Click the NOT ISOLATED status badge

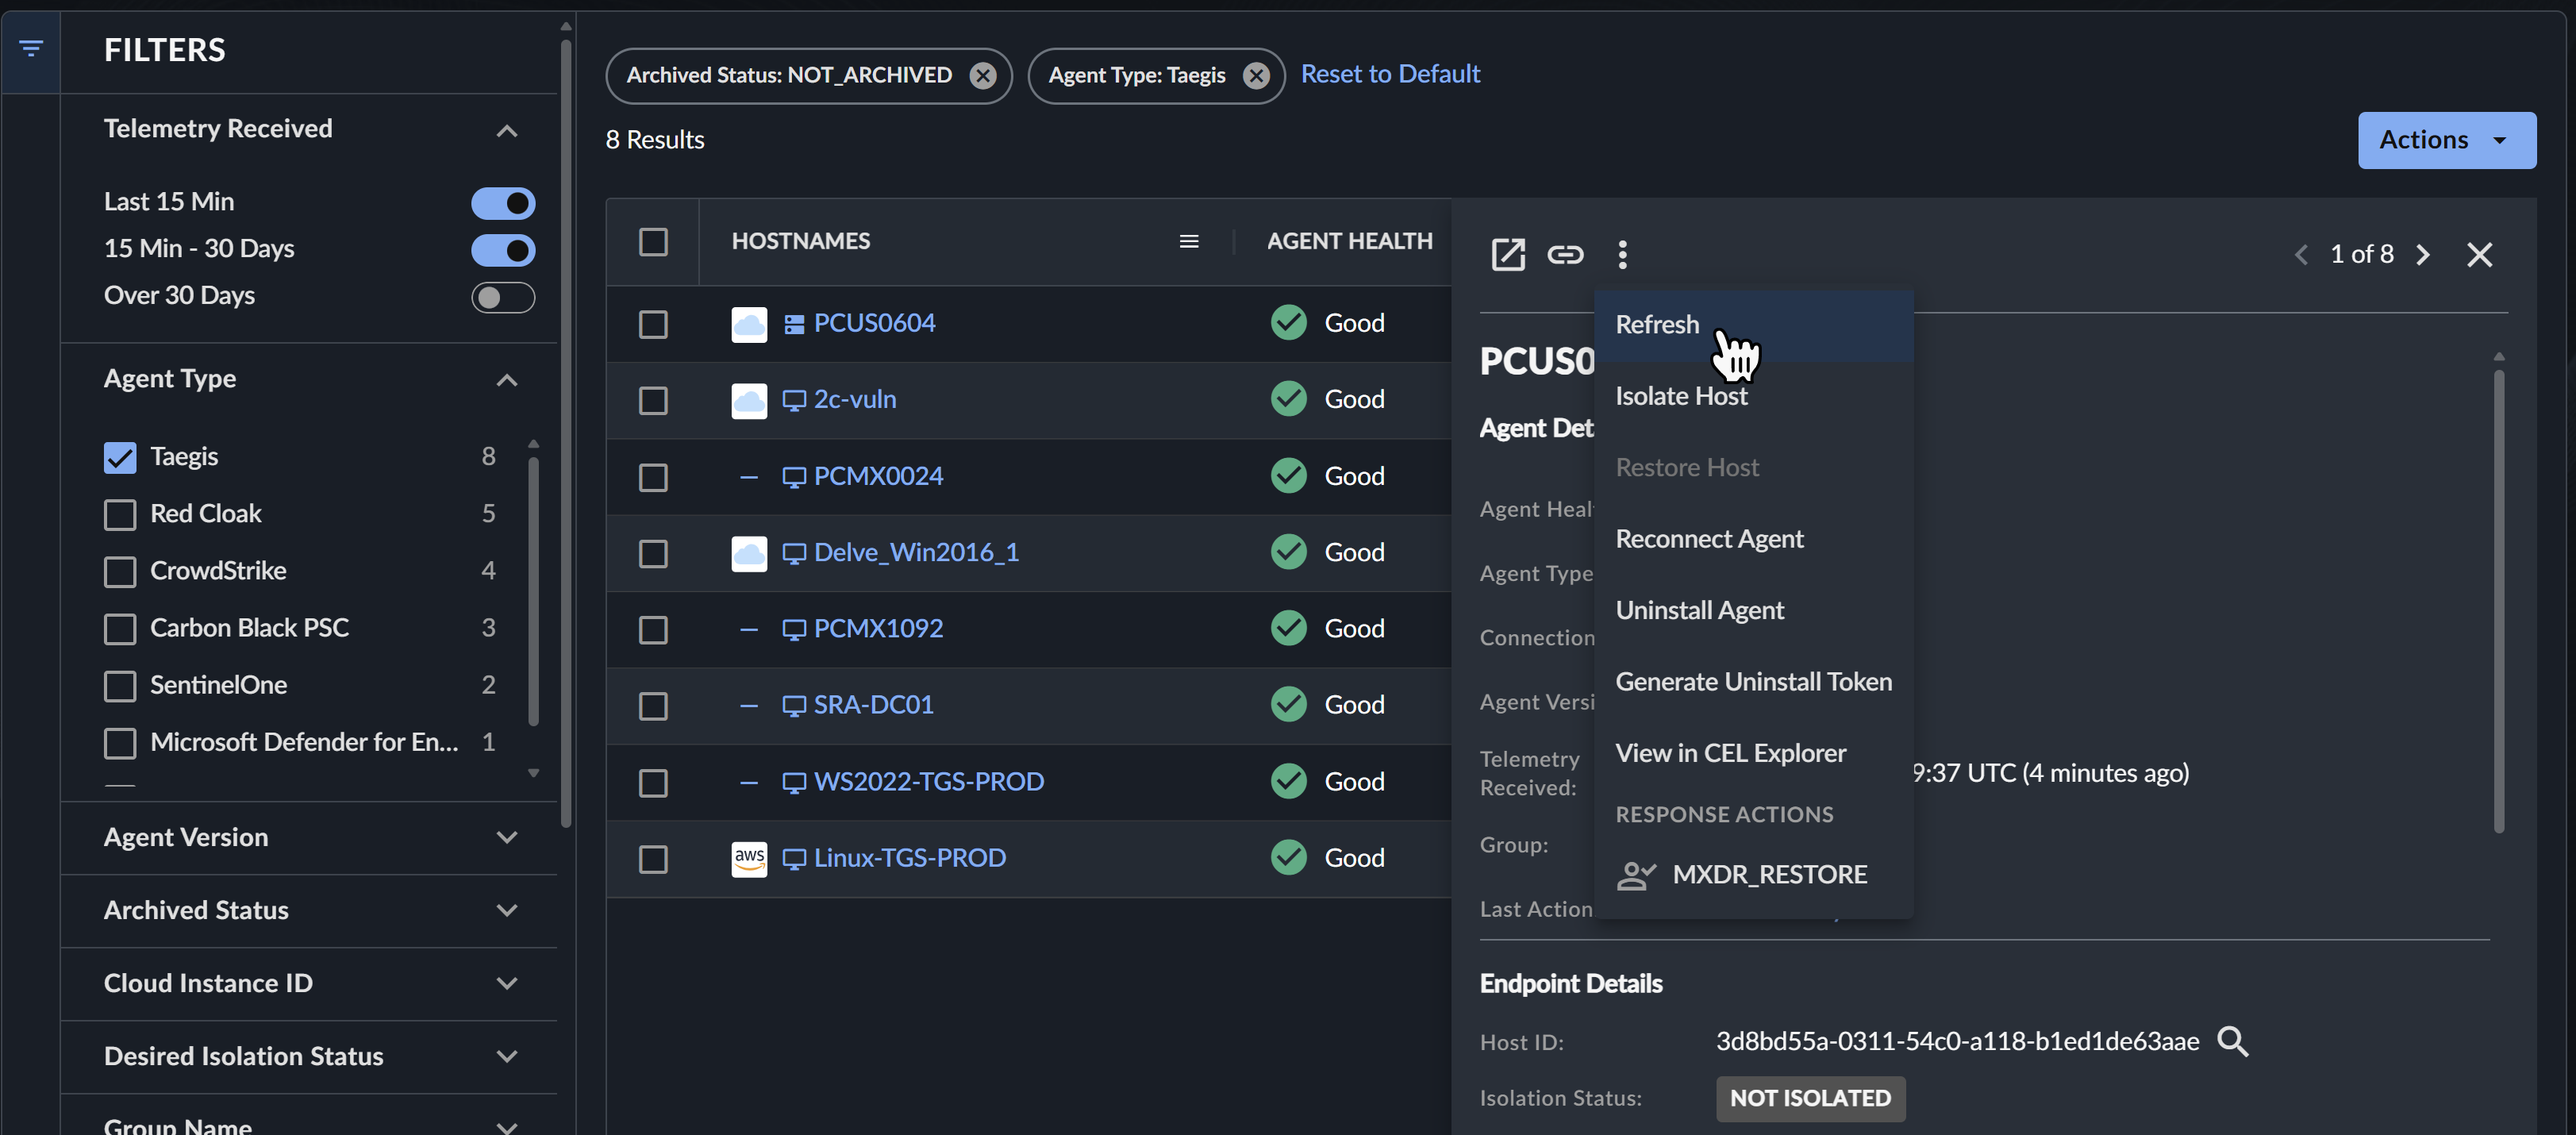coord(1810,1098)
